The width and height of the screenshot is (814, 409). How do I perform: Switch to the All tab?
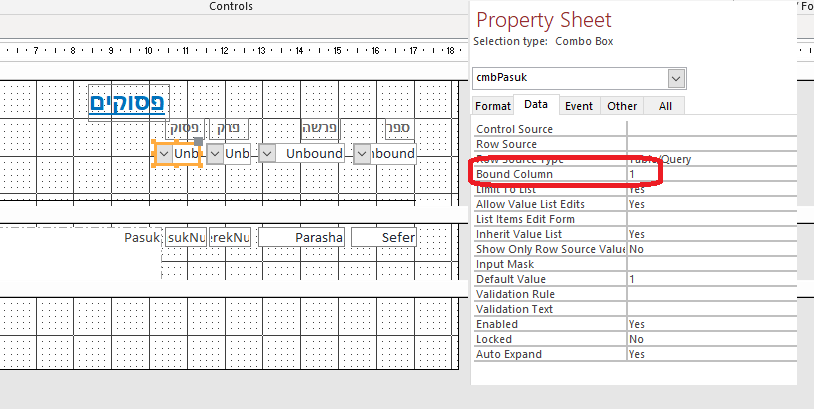point(665,106)
